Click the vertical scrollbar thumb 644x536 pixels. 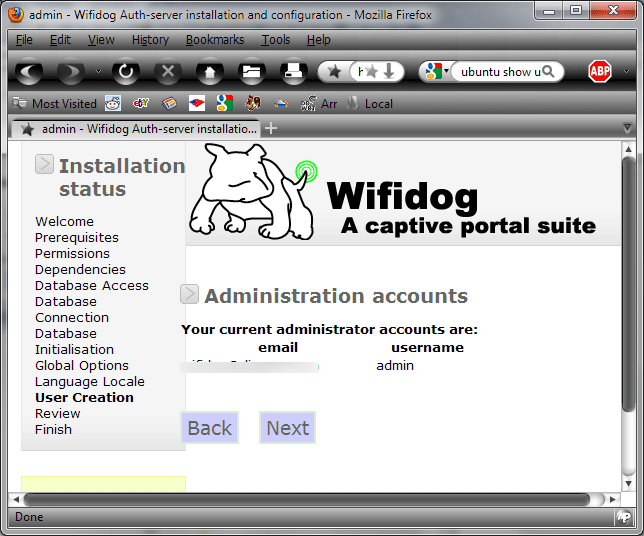(628, 284)
